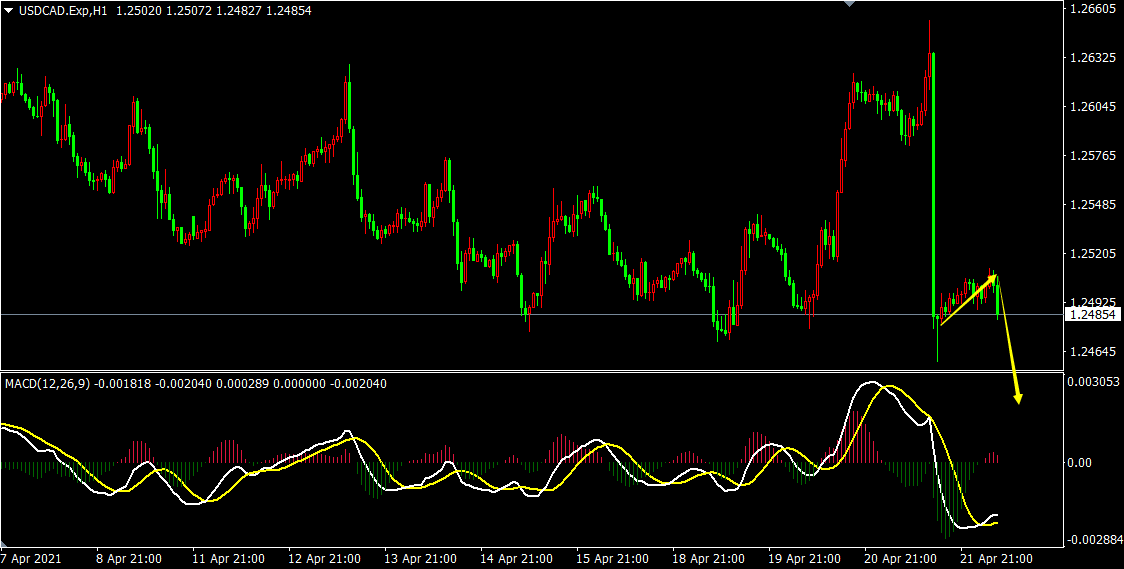Select the long downward yellow arrow's arrowhead
Screen dimensions: 1124x569
1018,399
